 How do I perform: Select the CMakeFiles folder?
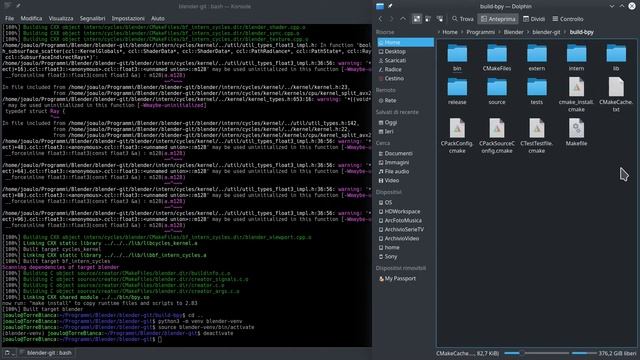pos(497,58)
